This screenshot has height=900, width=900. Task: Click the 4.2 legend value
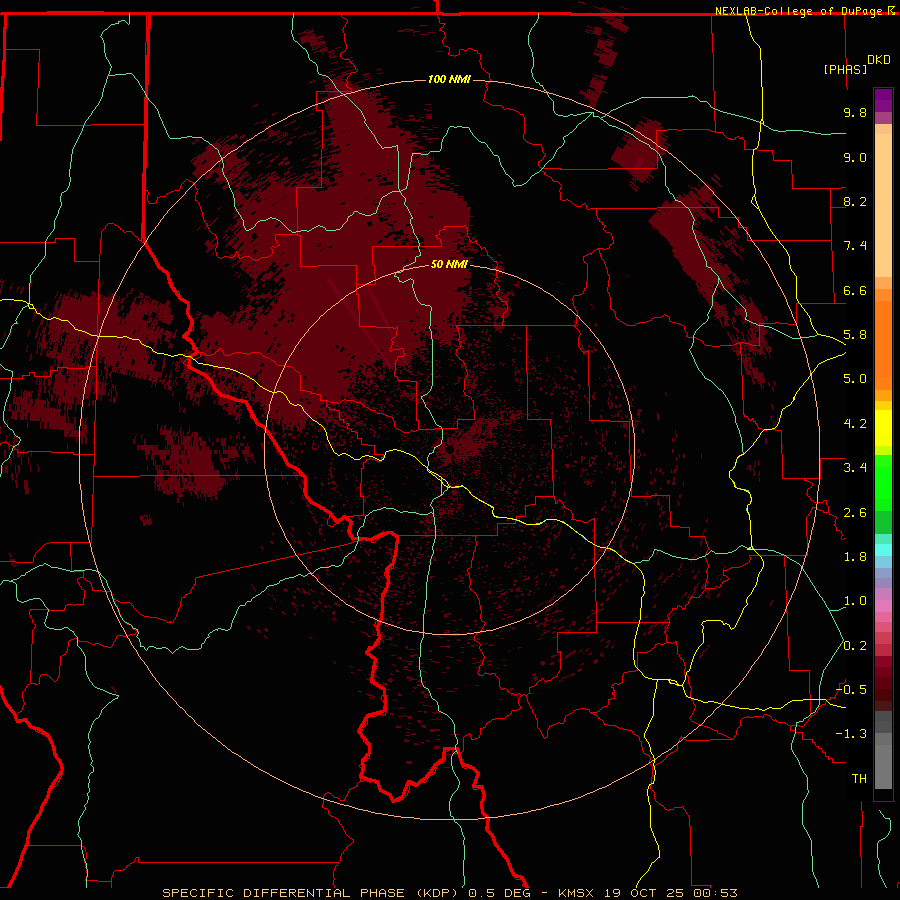855,424
